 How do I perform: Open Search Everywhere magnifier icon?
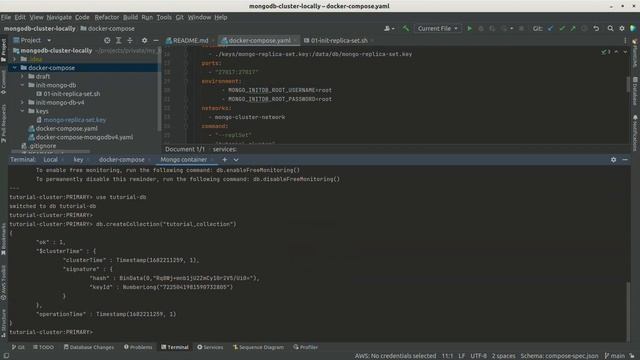point(610,29)
